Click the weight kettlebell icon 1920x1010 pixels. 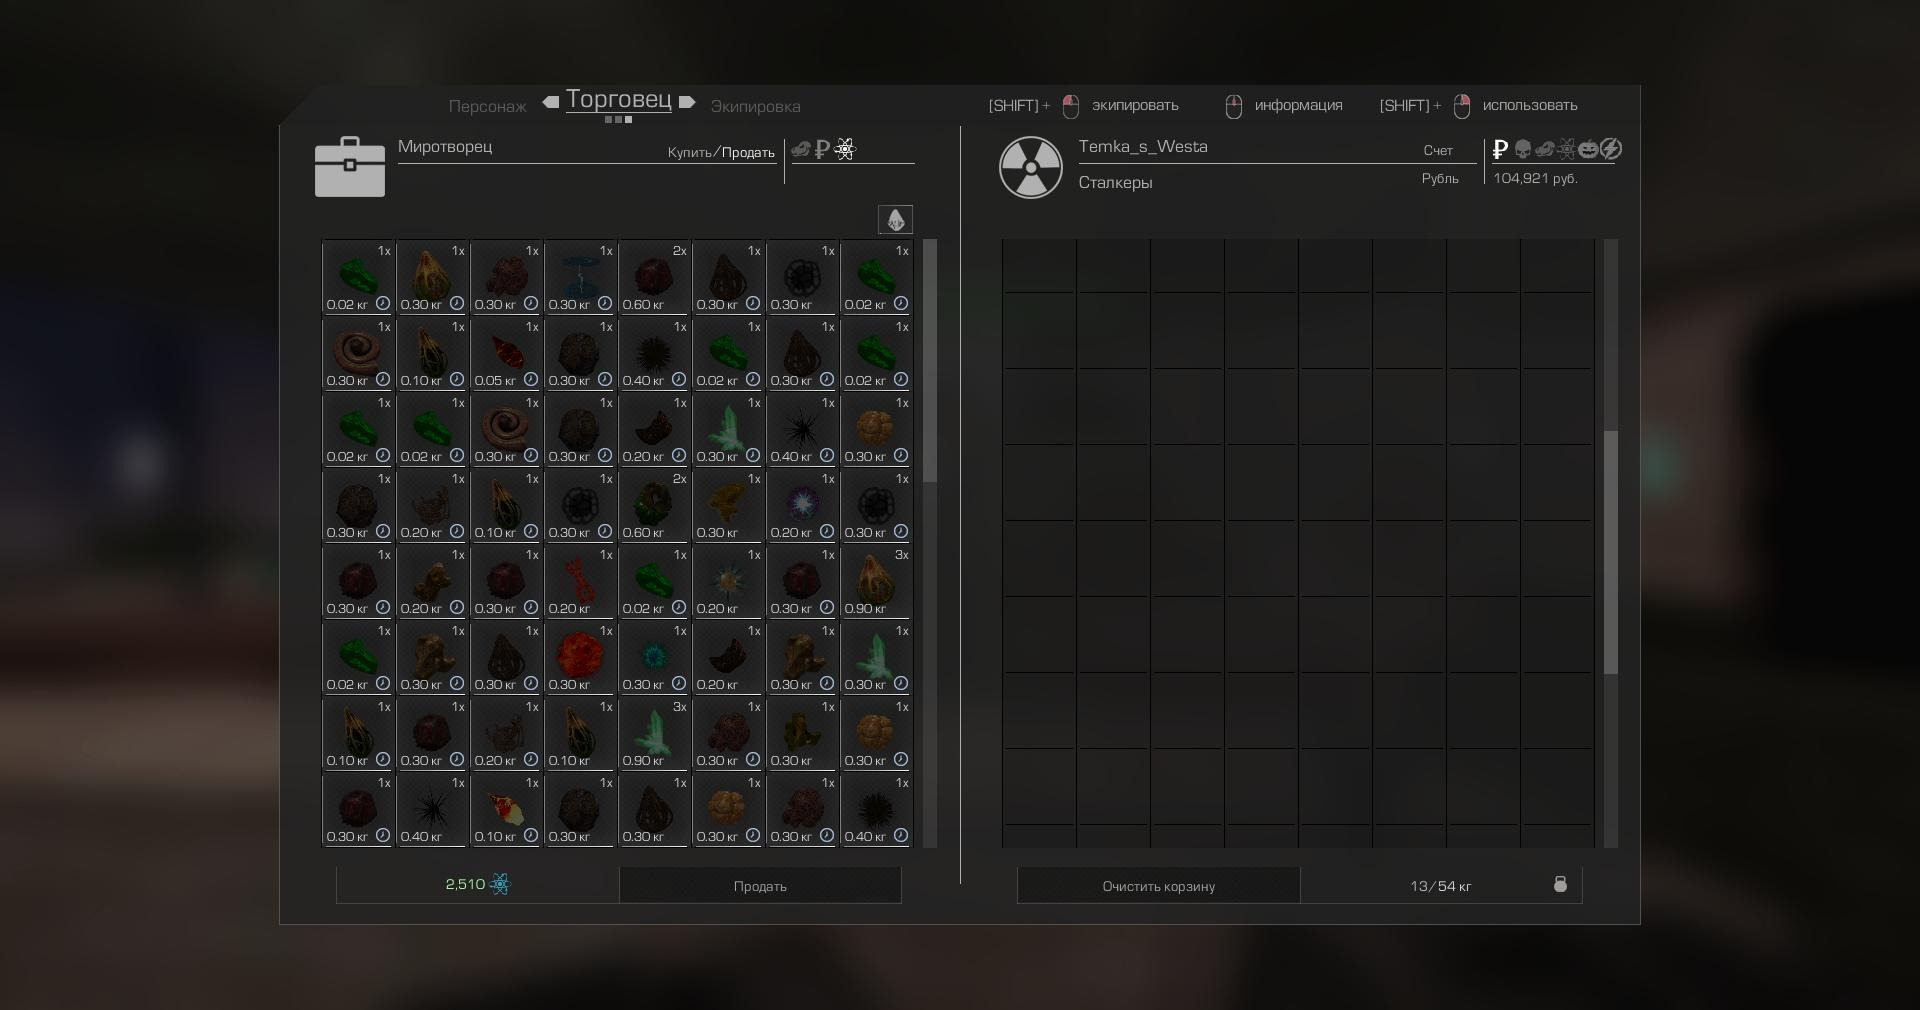pos(1560,884)
